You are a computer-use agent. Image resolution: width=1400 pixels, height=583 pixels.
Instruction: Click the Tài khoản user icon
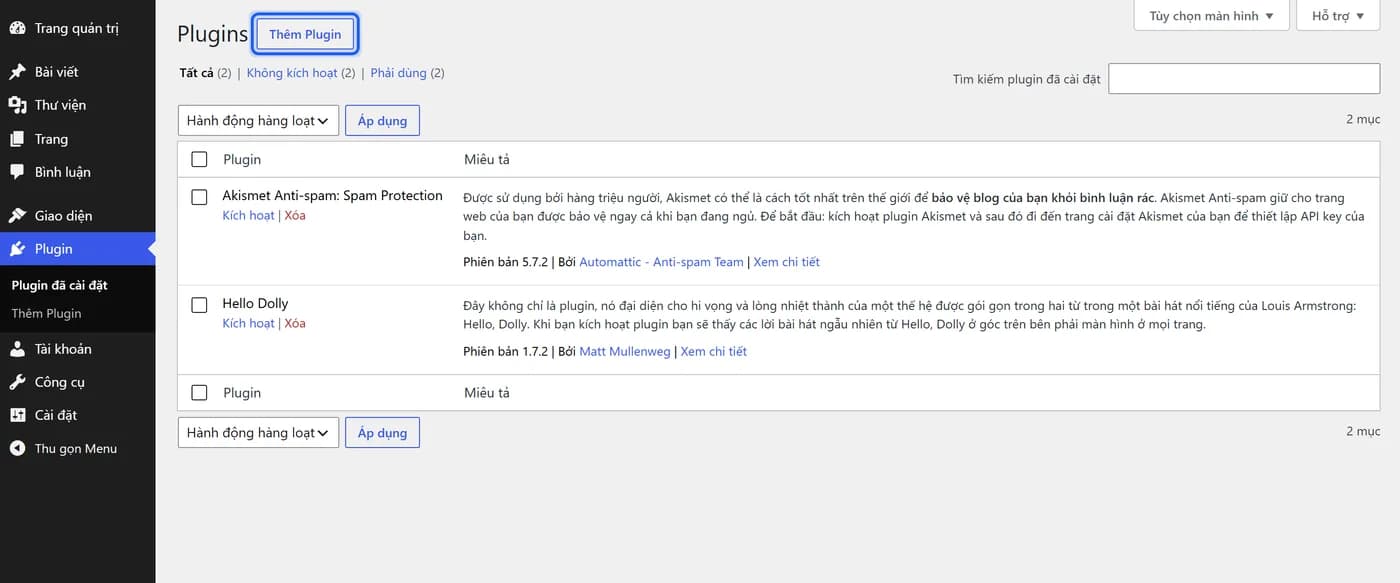(17, 349)
